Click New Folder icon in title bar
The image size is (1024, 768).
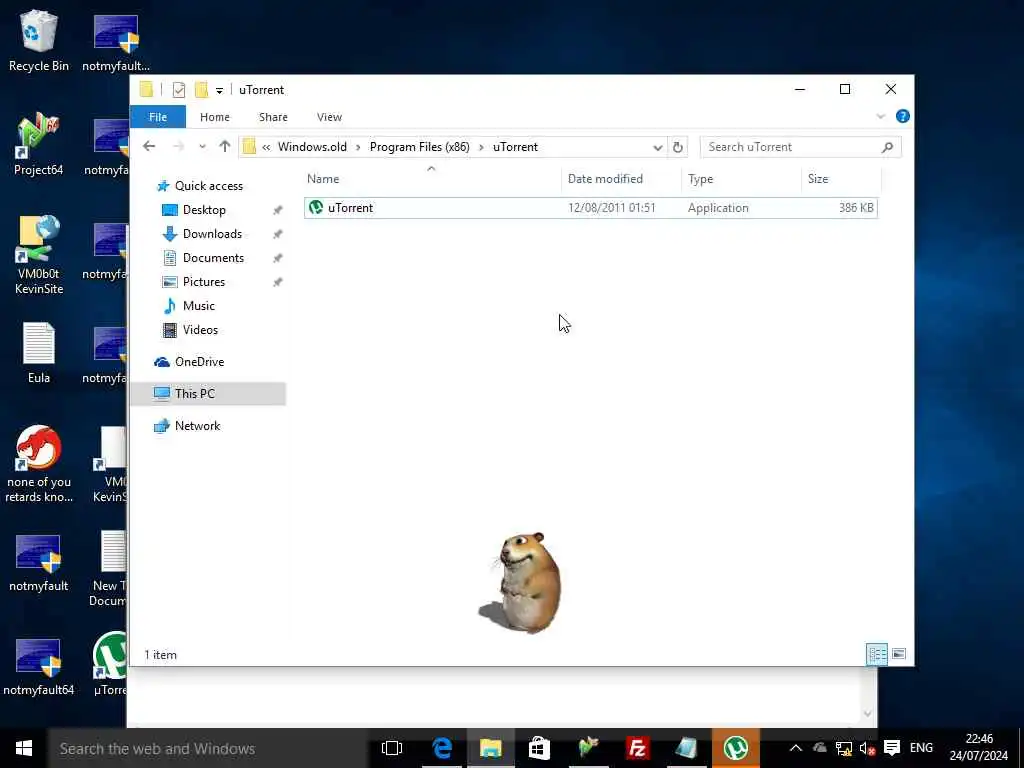(202, 89)
